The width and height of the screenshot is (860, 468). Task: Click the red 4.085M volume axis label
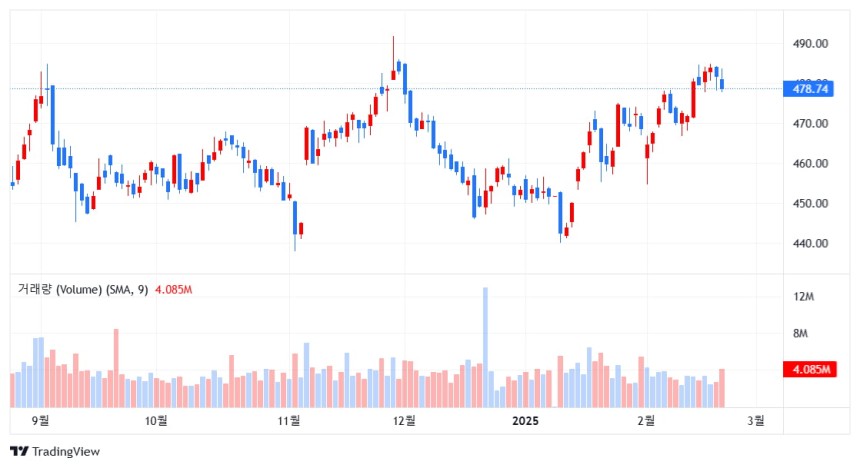click(x=810, y=369)
